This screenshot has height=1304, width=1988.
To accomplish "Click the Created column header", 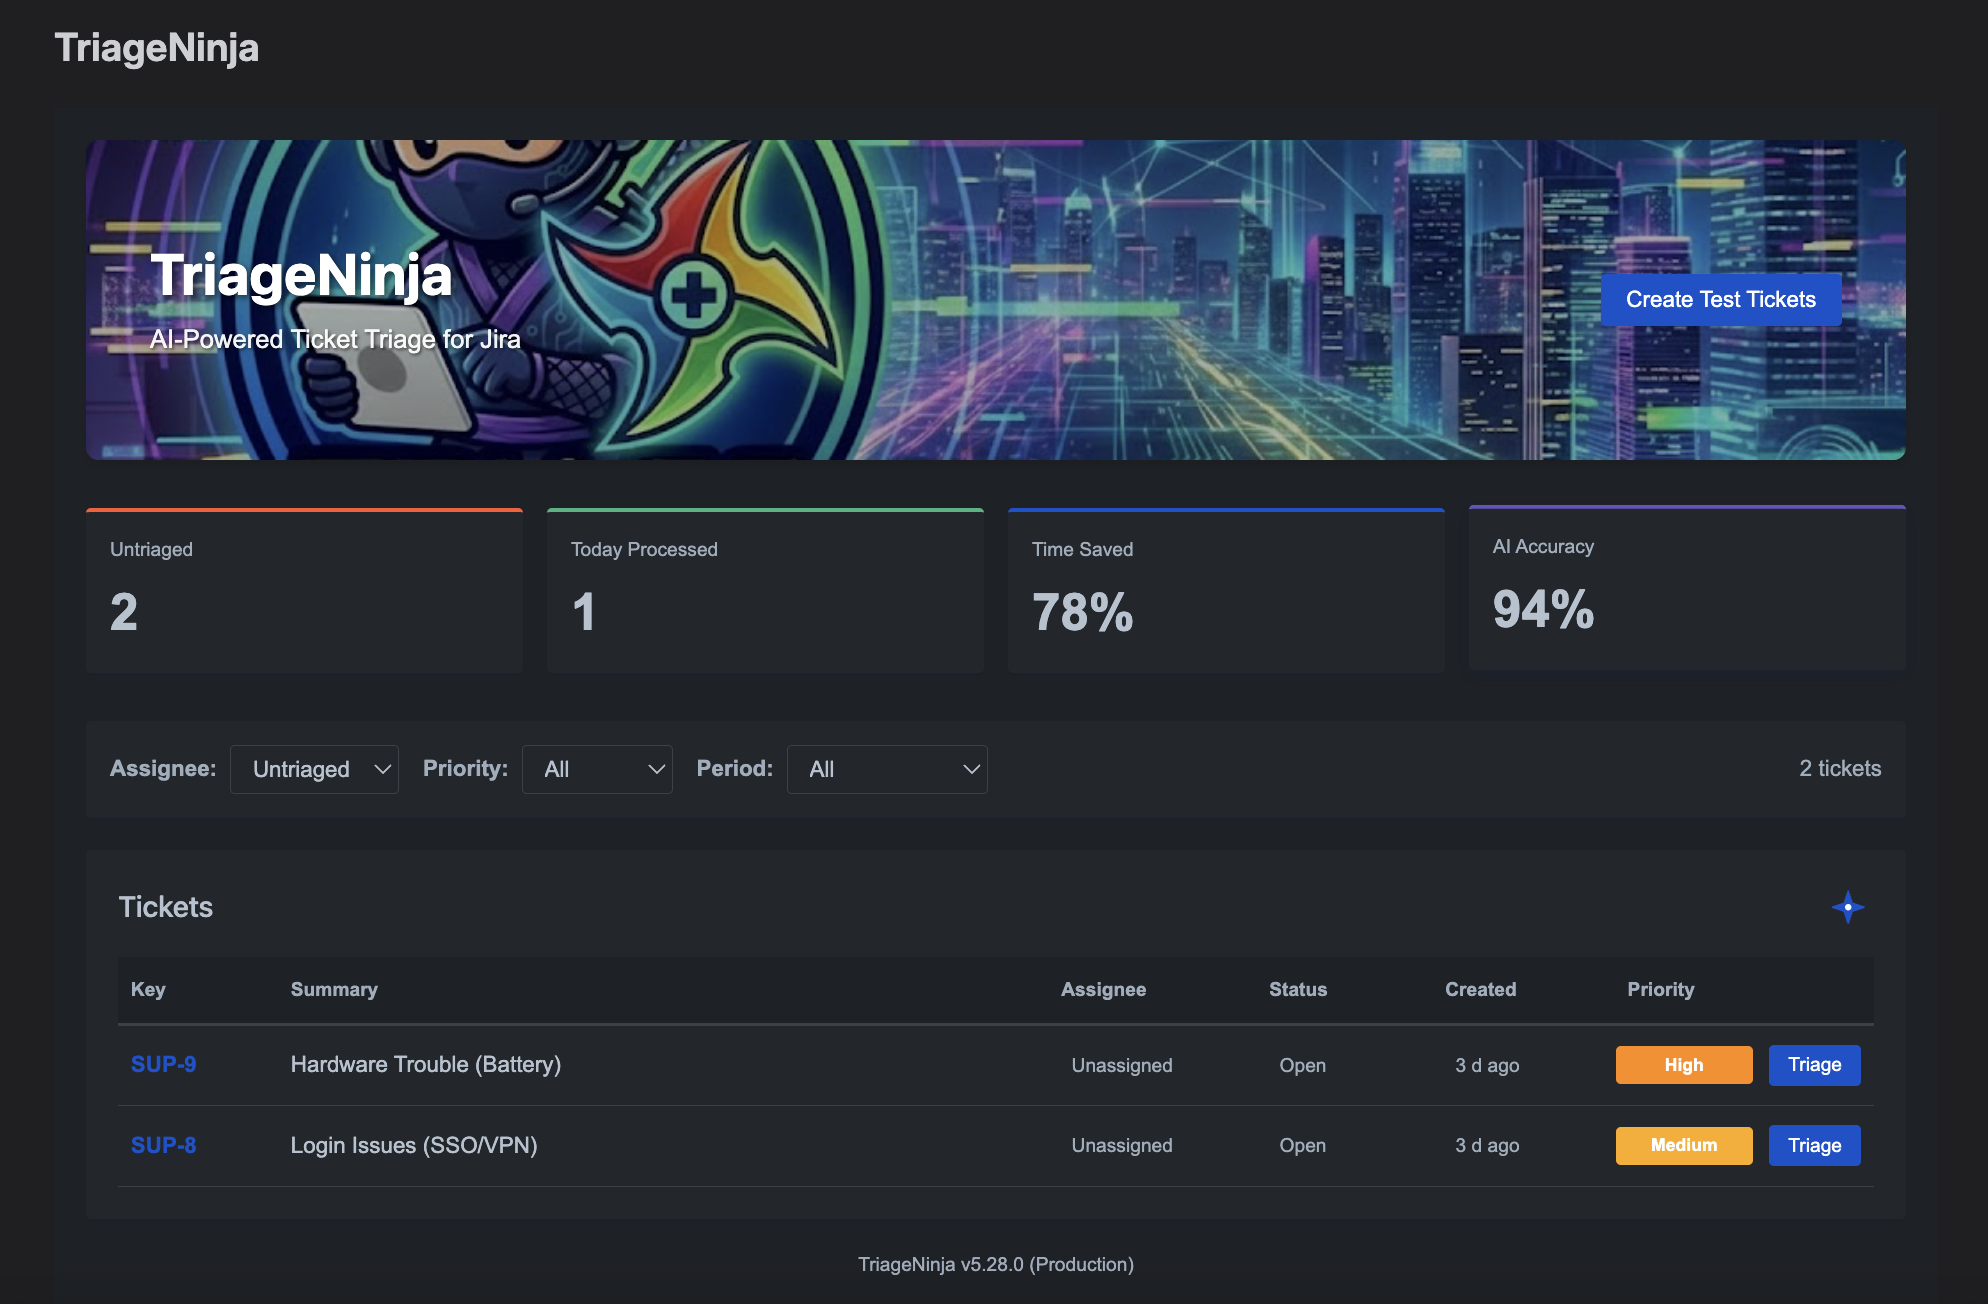I will click(1480, 989).
